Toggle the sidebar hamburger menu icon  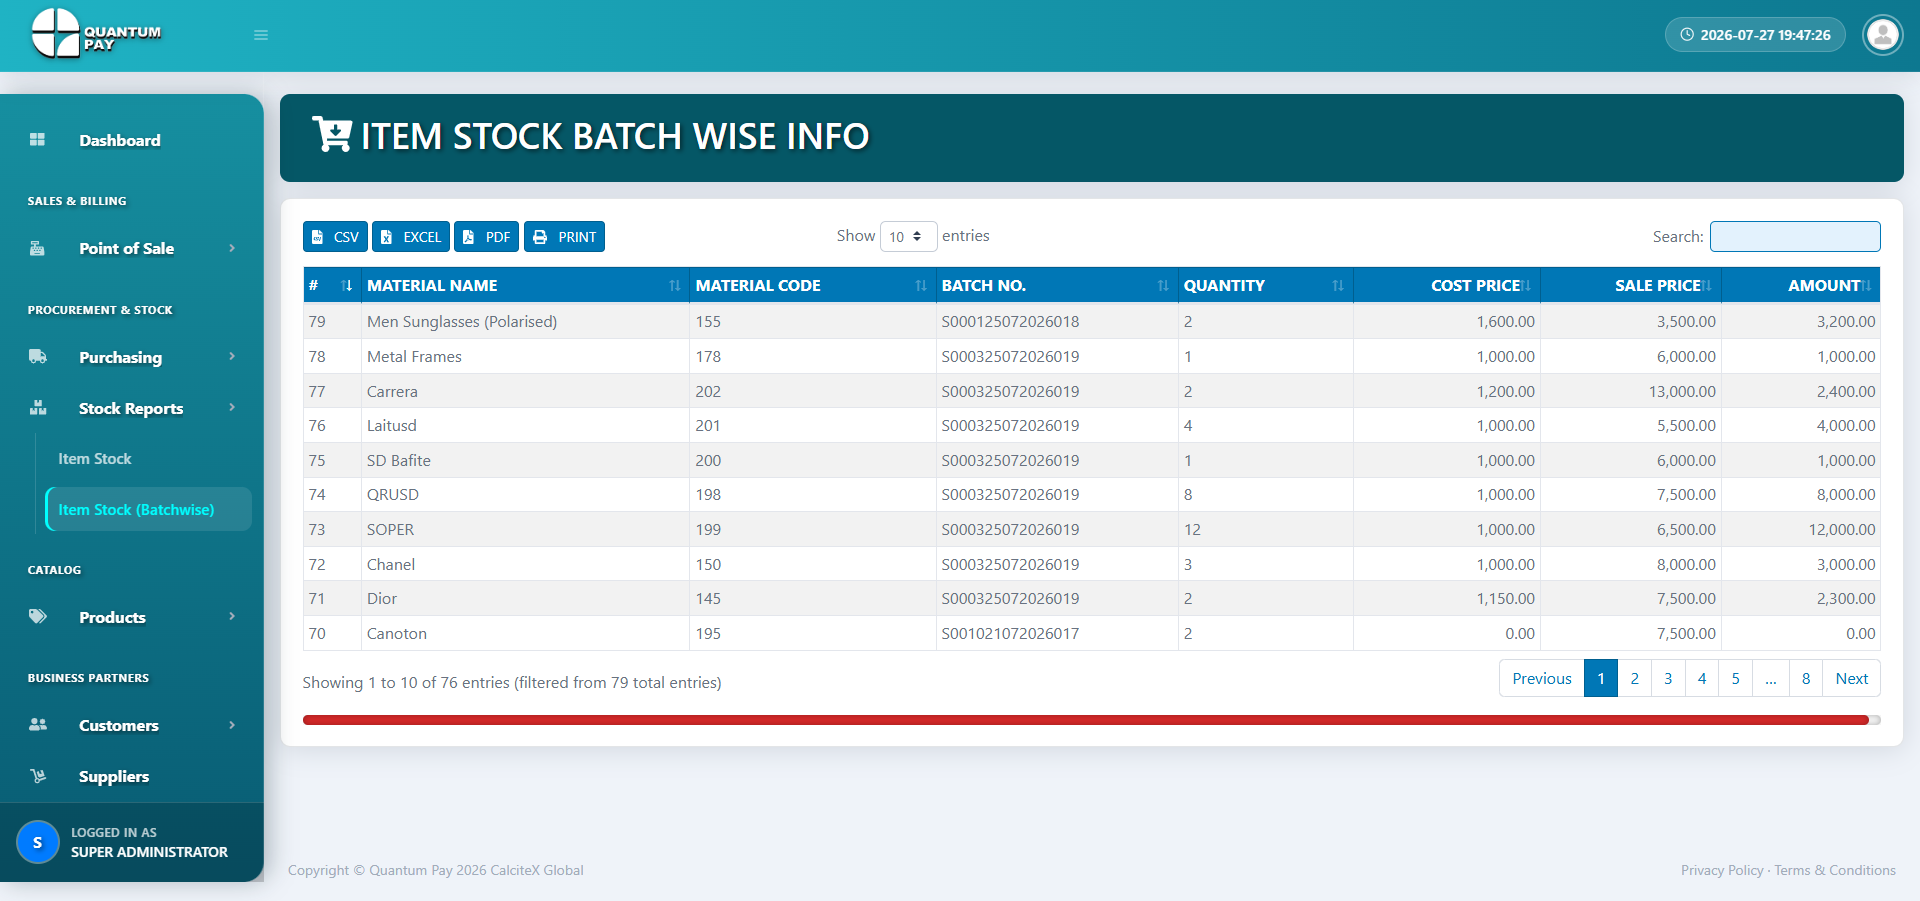click(x=261, y=35)
